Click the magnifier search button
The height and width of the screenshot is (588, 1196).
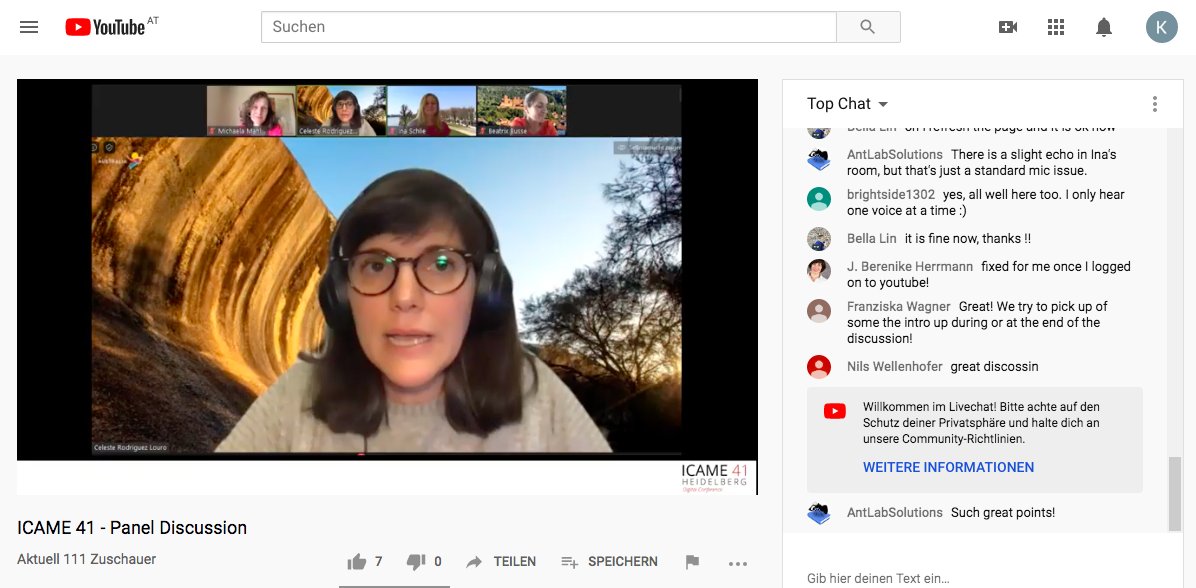pyautogui.click(x=868, y=27)
